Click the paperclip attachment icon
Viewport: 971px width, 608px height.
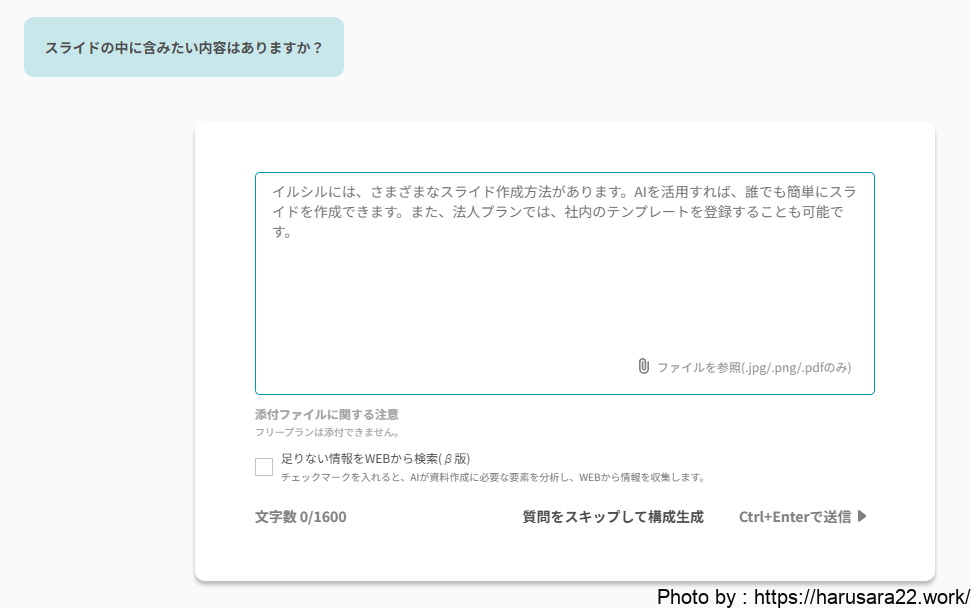click(643, 367)
